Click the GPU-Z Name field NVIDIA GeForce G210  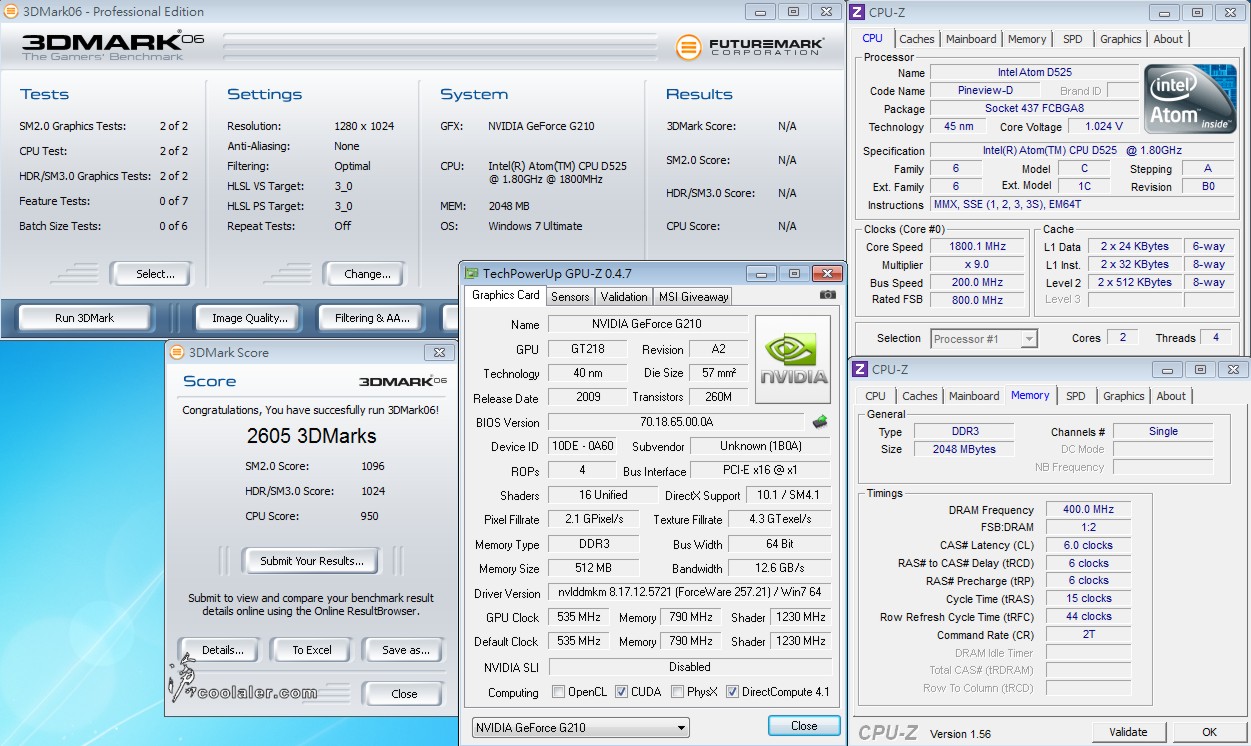point(647,324)
